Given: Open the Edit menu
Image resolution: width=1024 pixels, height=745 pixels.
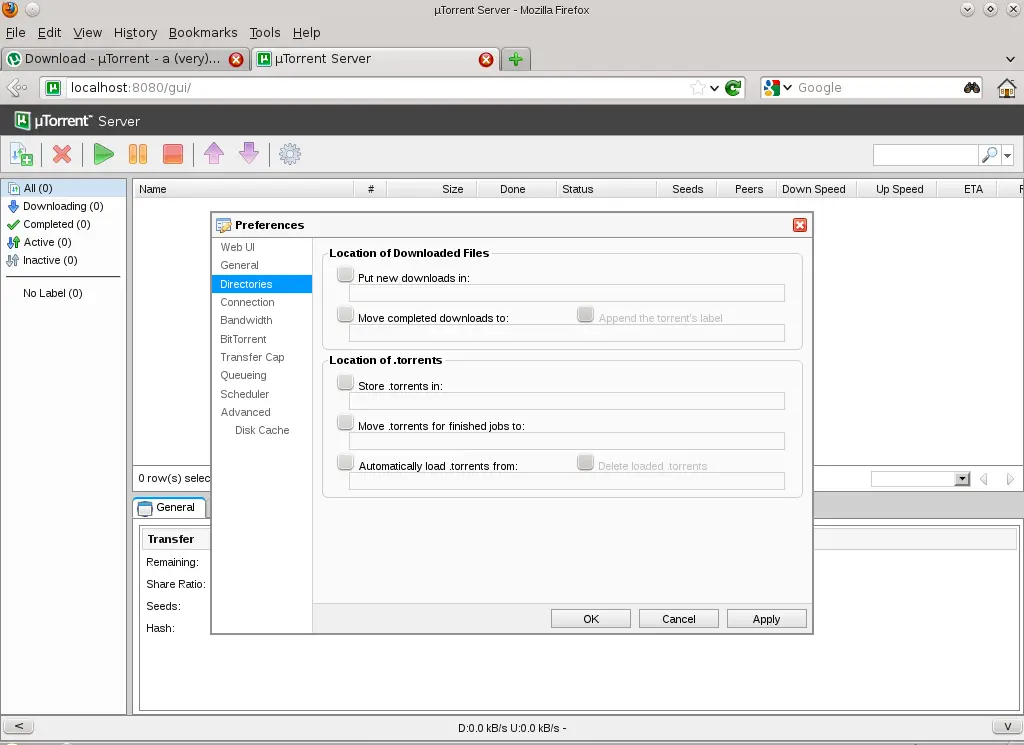Looking at the screenshot, I should point(50,33).
